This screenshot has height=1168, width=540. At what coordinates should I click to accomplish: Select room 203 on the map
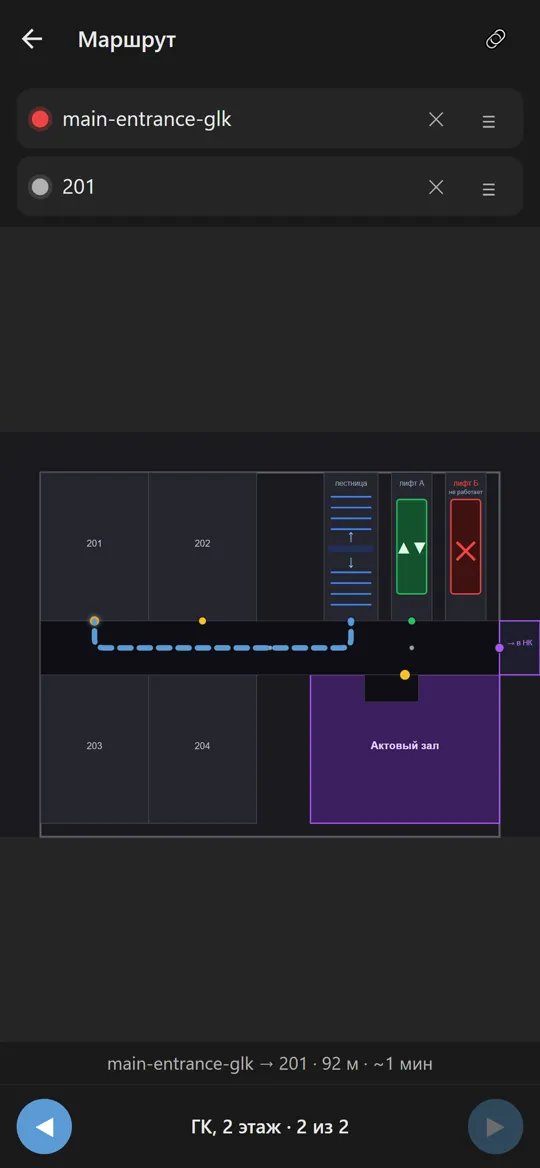pyautogui.click(x=95, y=748)
